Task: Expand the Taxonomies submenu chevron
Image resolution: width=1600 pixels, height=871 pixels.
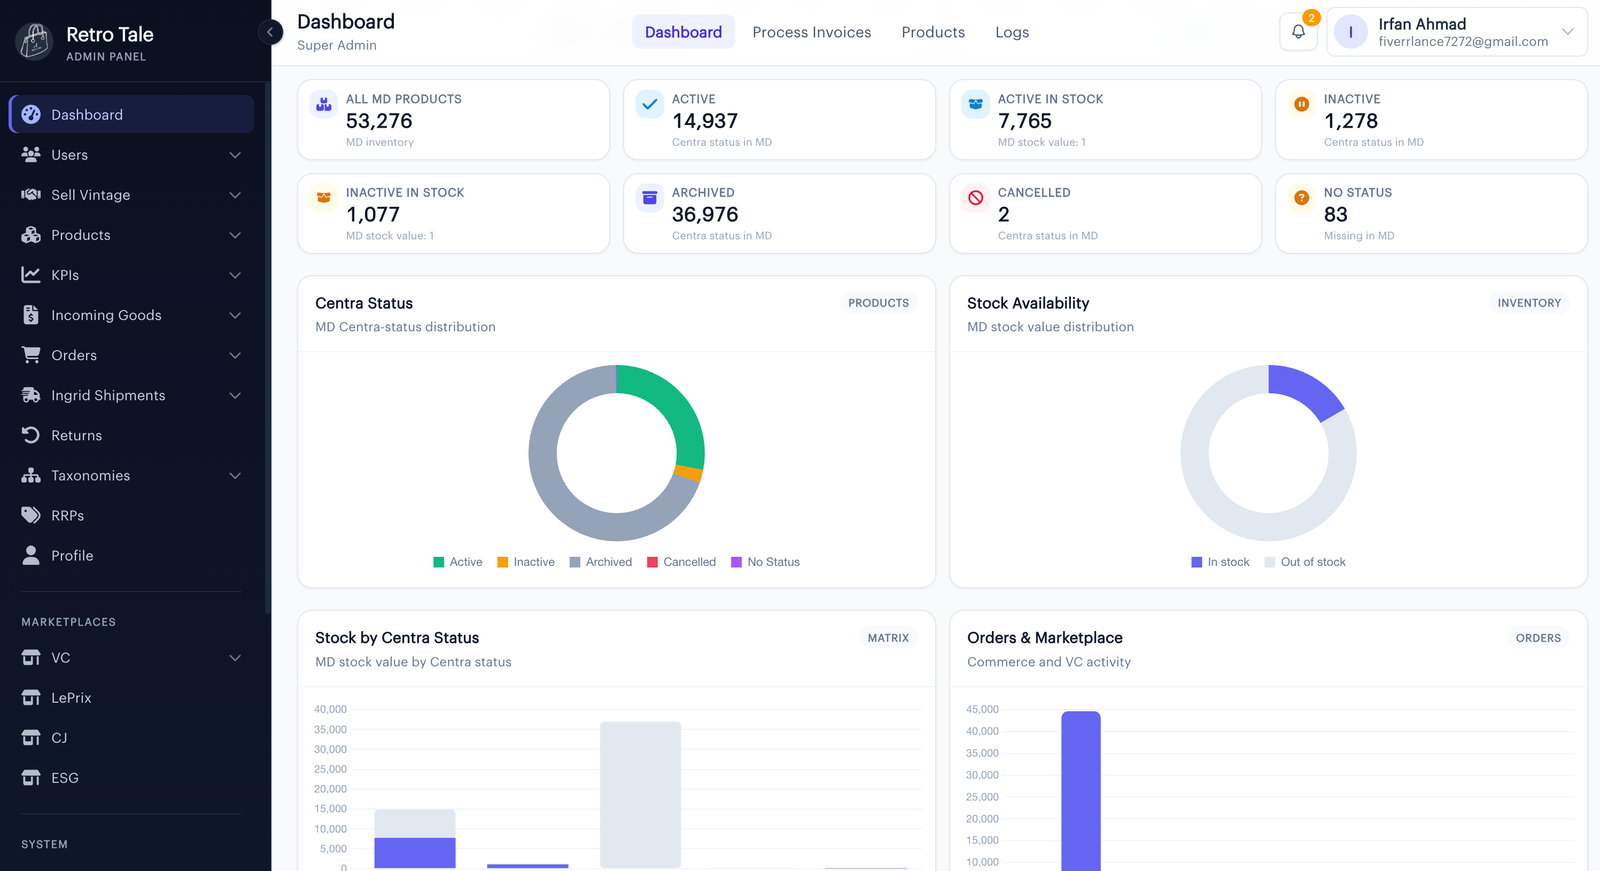Action: 235,475
